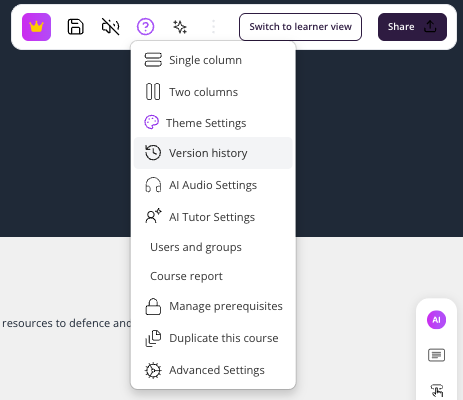Select Users and groups
463x400 pixels.
click(213, 247)
